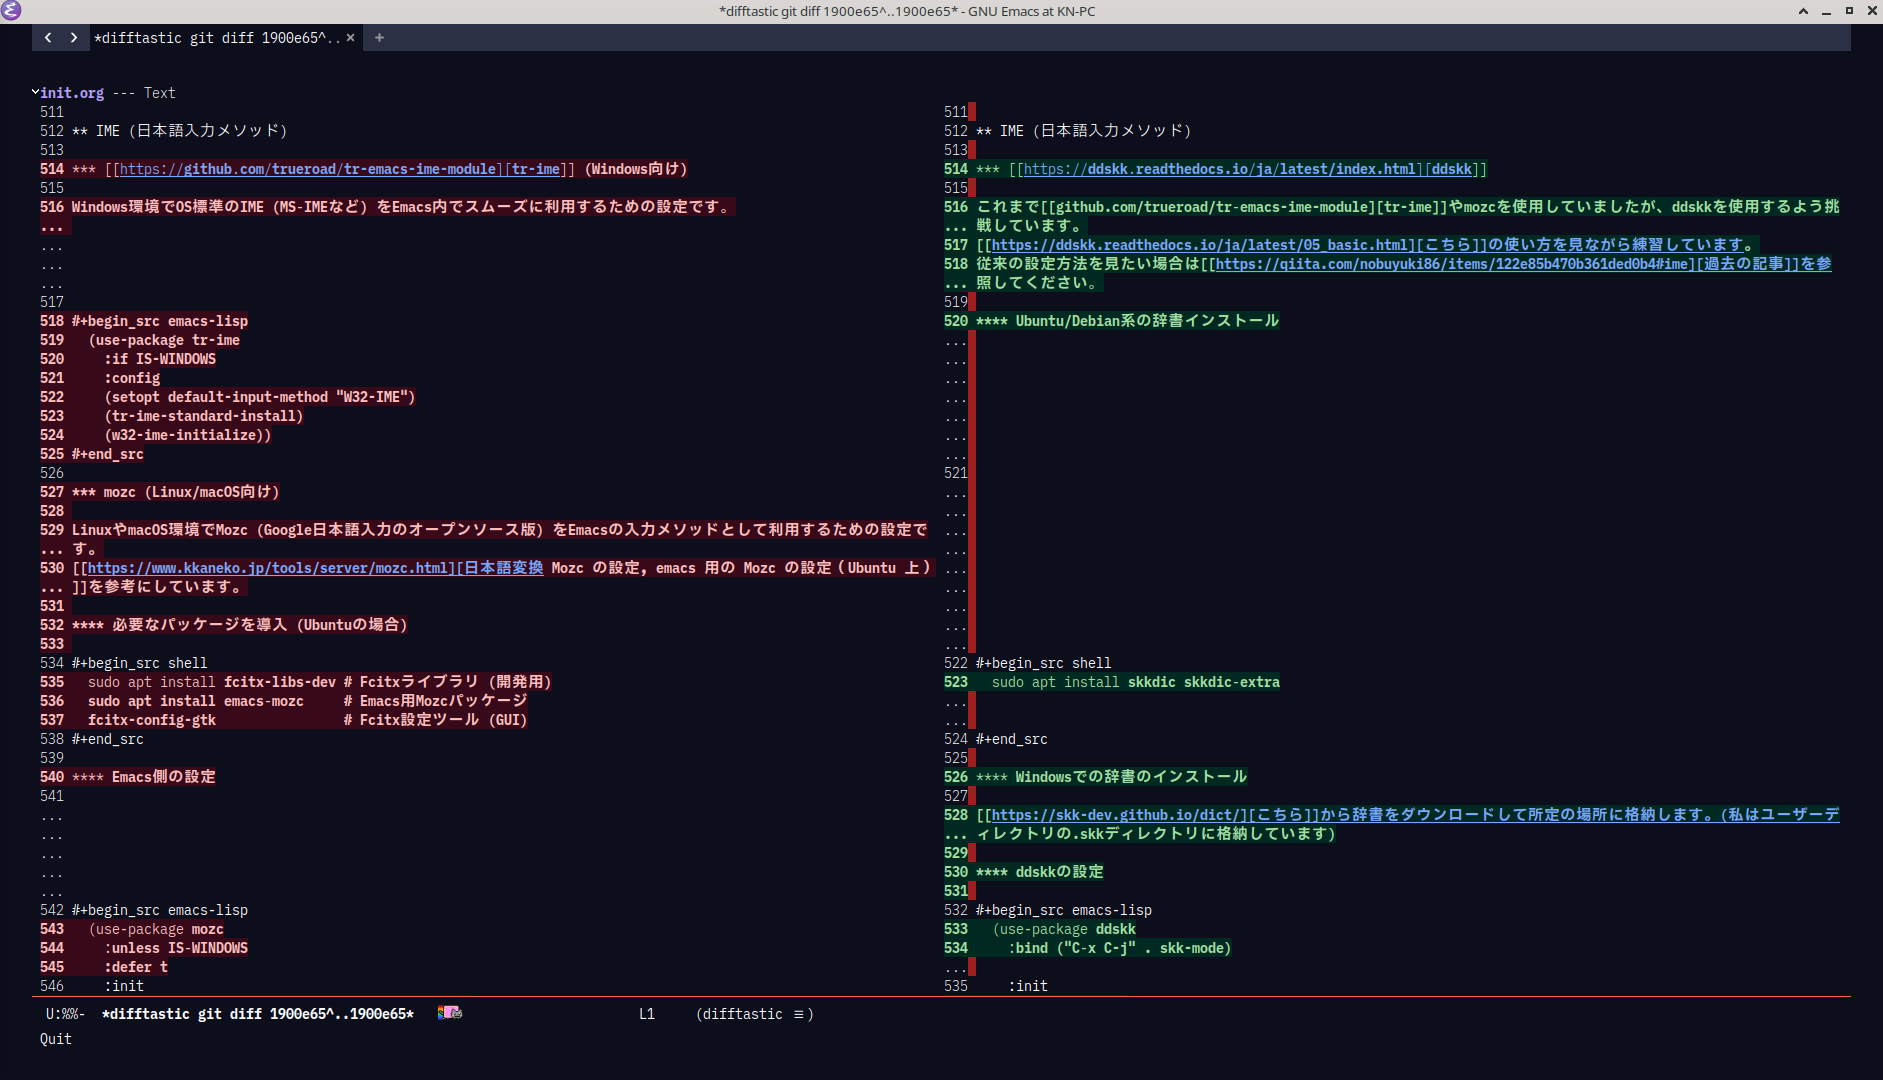Click the ':unless IS-WINDOWS' line

(176, 948)
